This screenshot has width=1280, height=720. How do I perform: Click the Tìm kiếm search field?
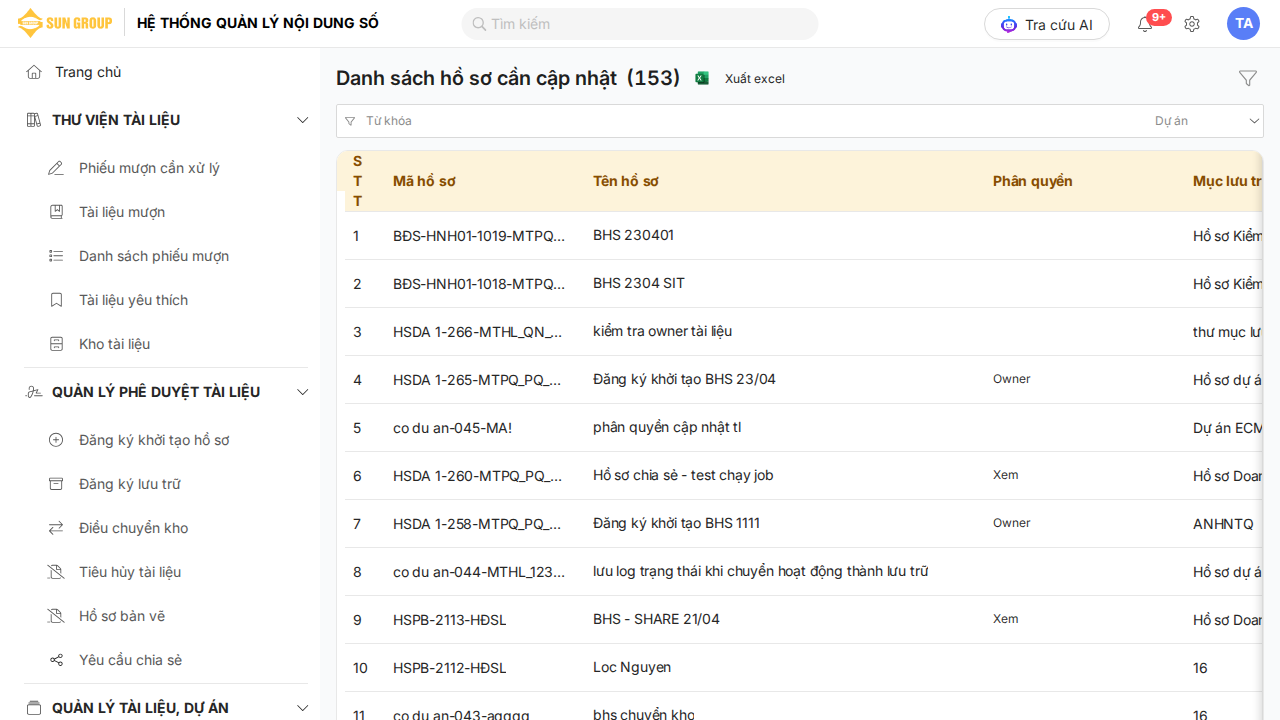[x=640, y=24]
